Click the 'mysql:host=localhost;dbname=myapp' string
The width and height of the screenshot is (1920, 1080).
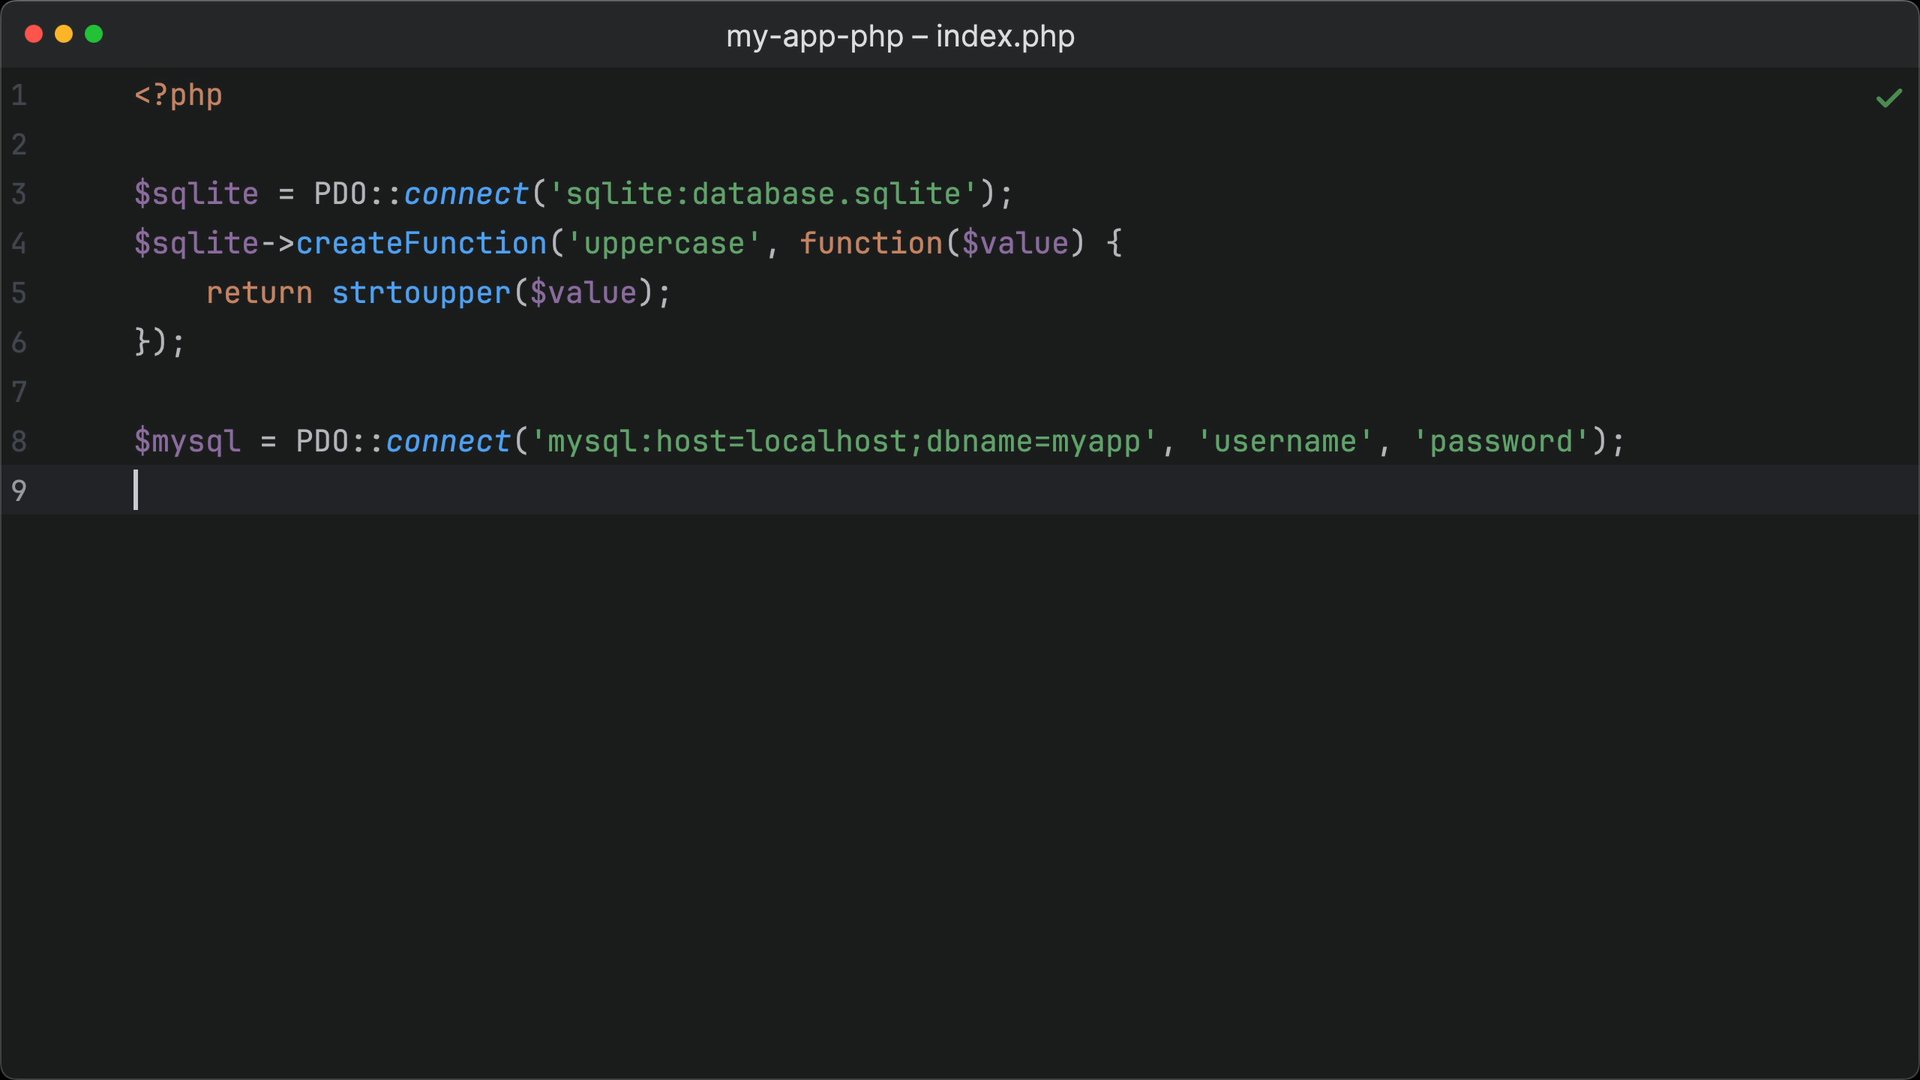(x=843, y=441)
